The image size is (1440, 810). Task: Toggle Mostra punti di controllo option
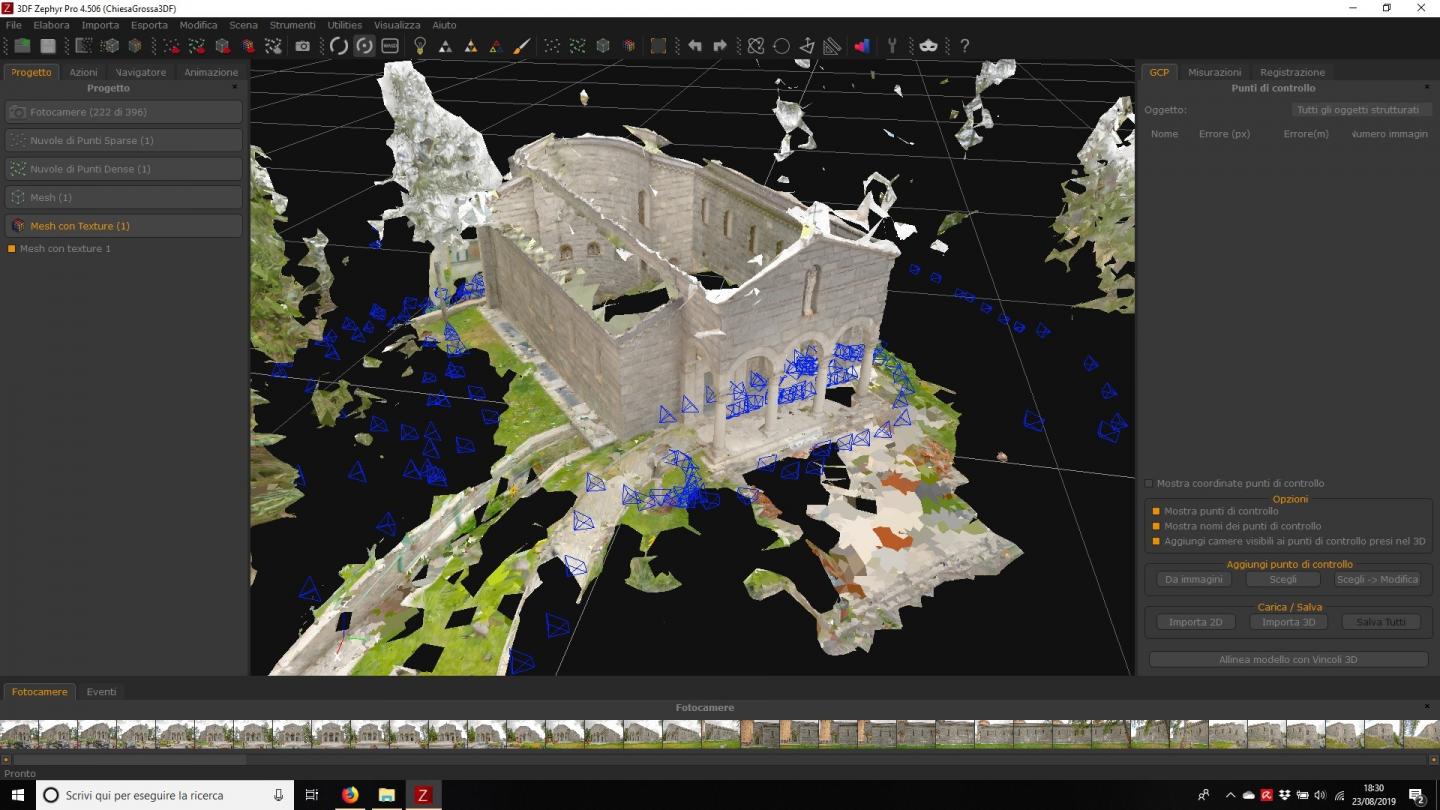pos(1156,511)
